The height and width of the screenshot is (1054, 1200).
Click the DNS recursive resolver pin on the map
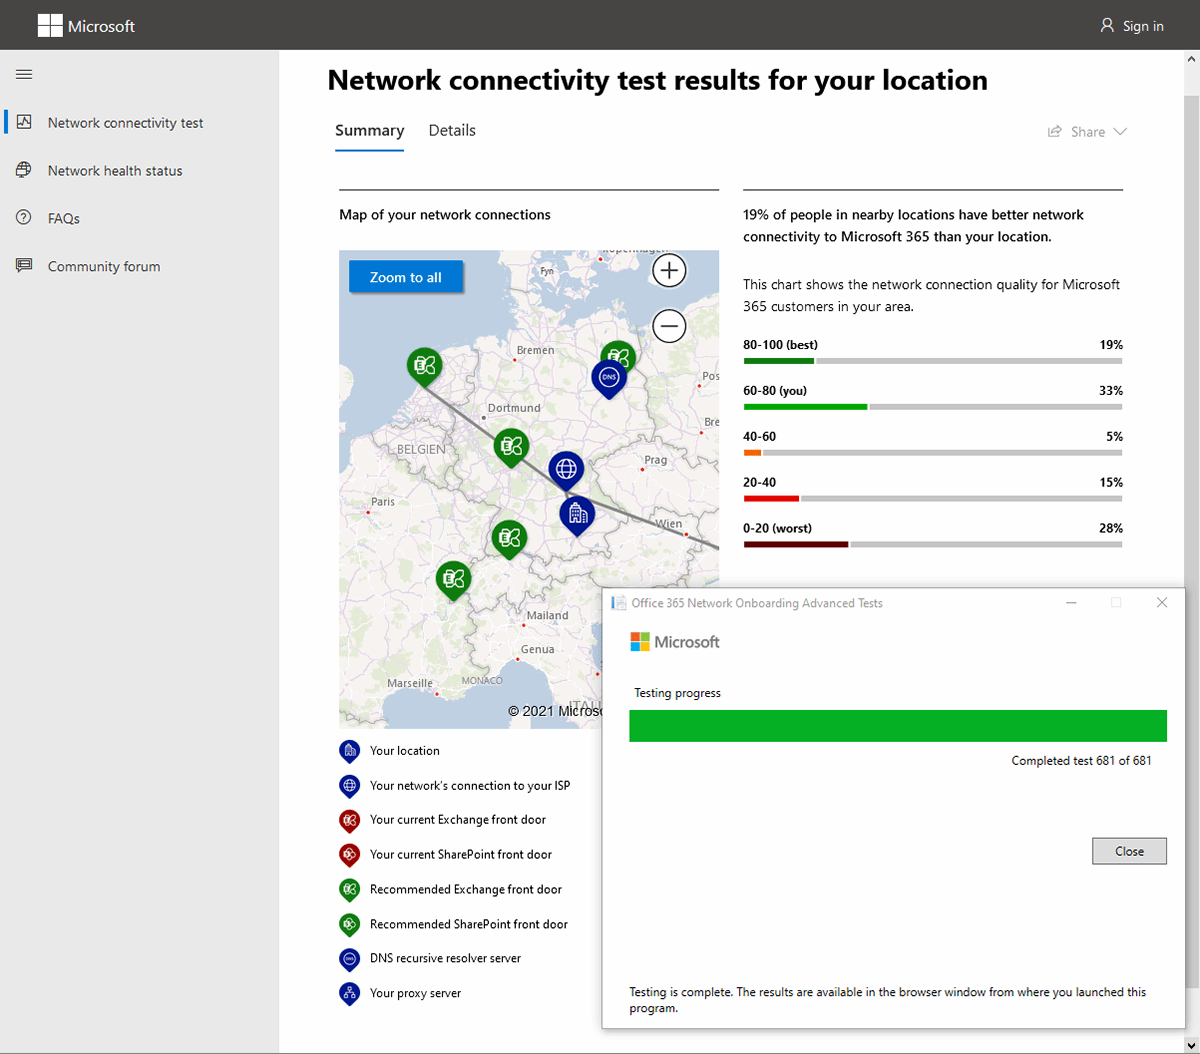pyautogui.click(x=609, y=378)
